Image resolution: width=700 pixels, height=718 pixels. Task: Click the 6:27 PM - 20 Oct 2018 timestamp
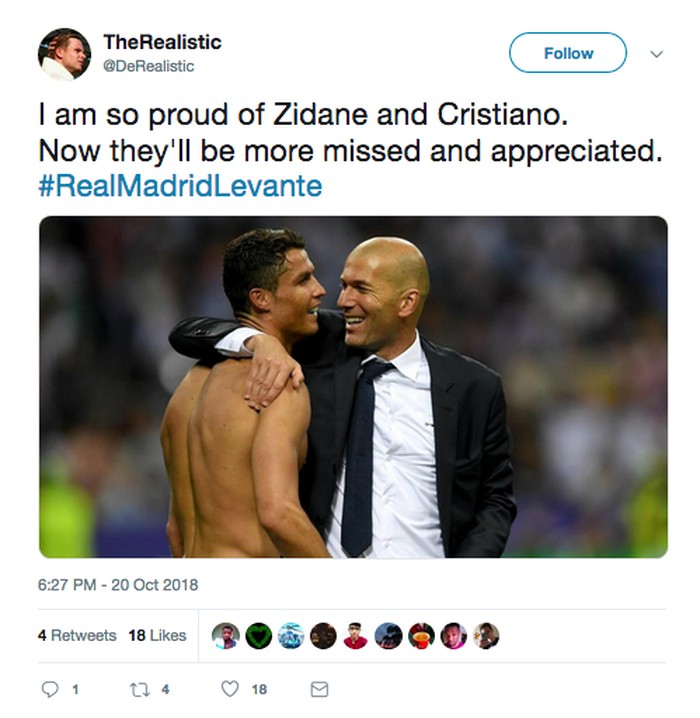(x=118, y=584)
